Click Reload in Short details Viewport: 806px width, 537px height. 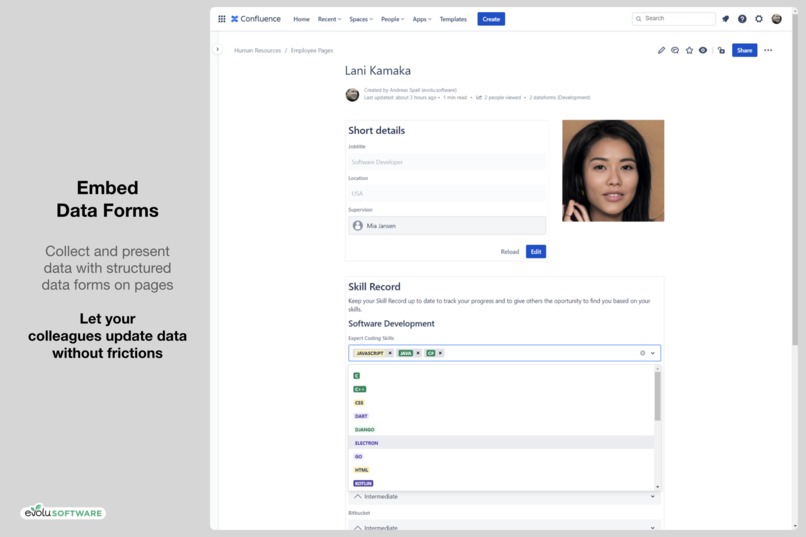coord(509,252)
